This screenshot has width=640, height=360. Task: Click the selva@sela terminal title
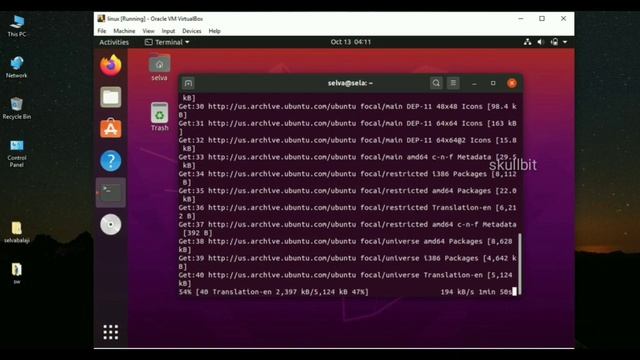coord(350,83)
